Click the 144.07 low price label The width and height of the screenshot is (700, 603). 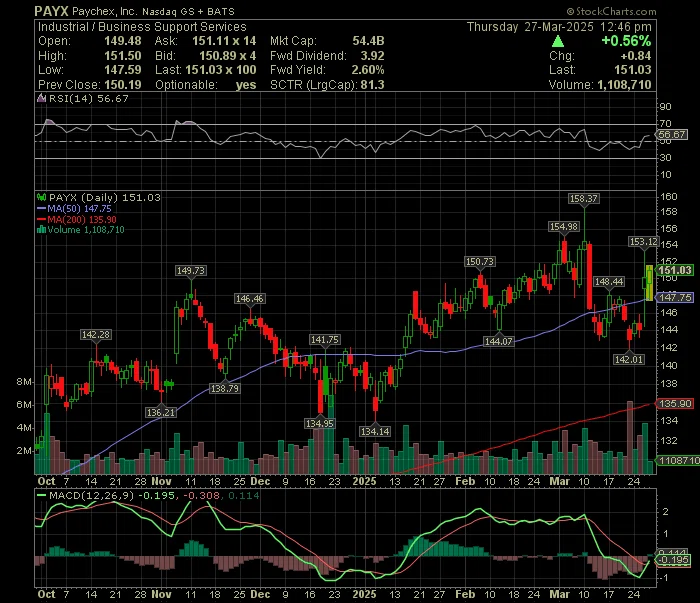point(499,341)
